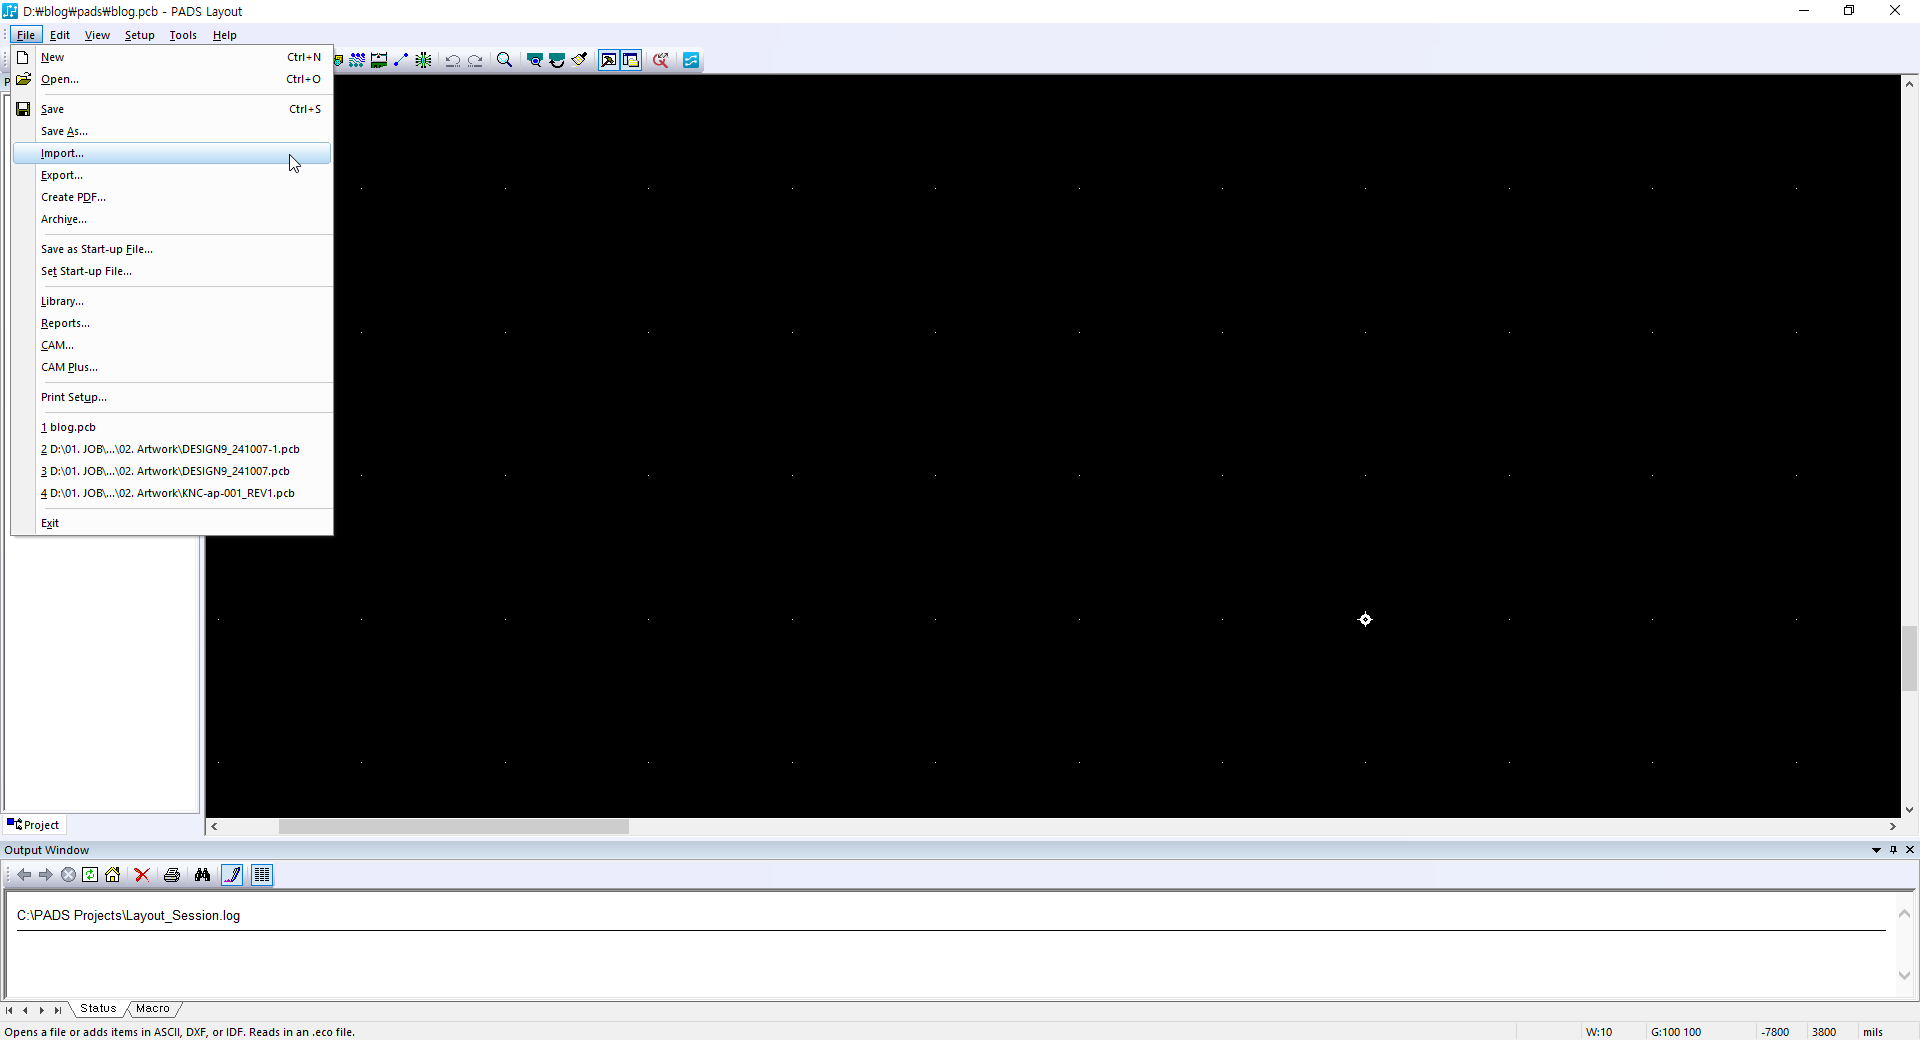Click the red X clear icon in Output Window
1920x1040 pixels.
click(142, 875)
